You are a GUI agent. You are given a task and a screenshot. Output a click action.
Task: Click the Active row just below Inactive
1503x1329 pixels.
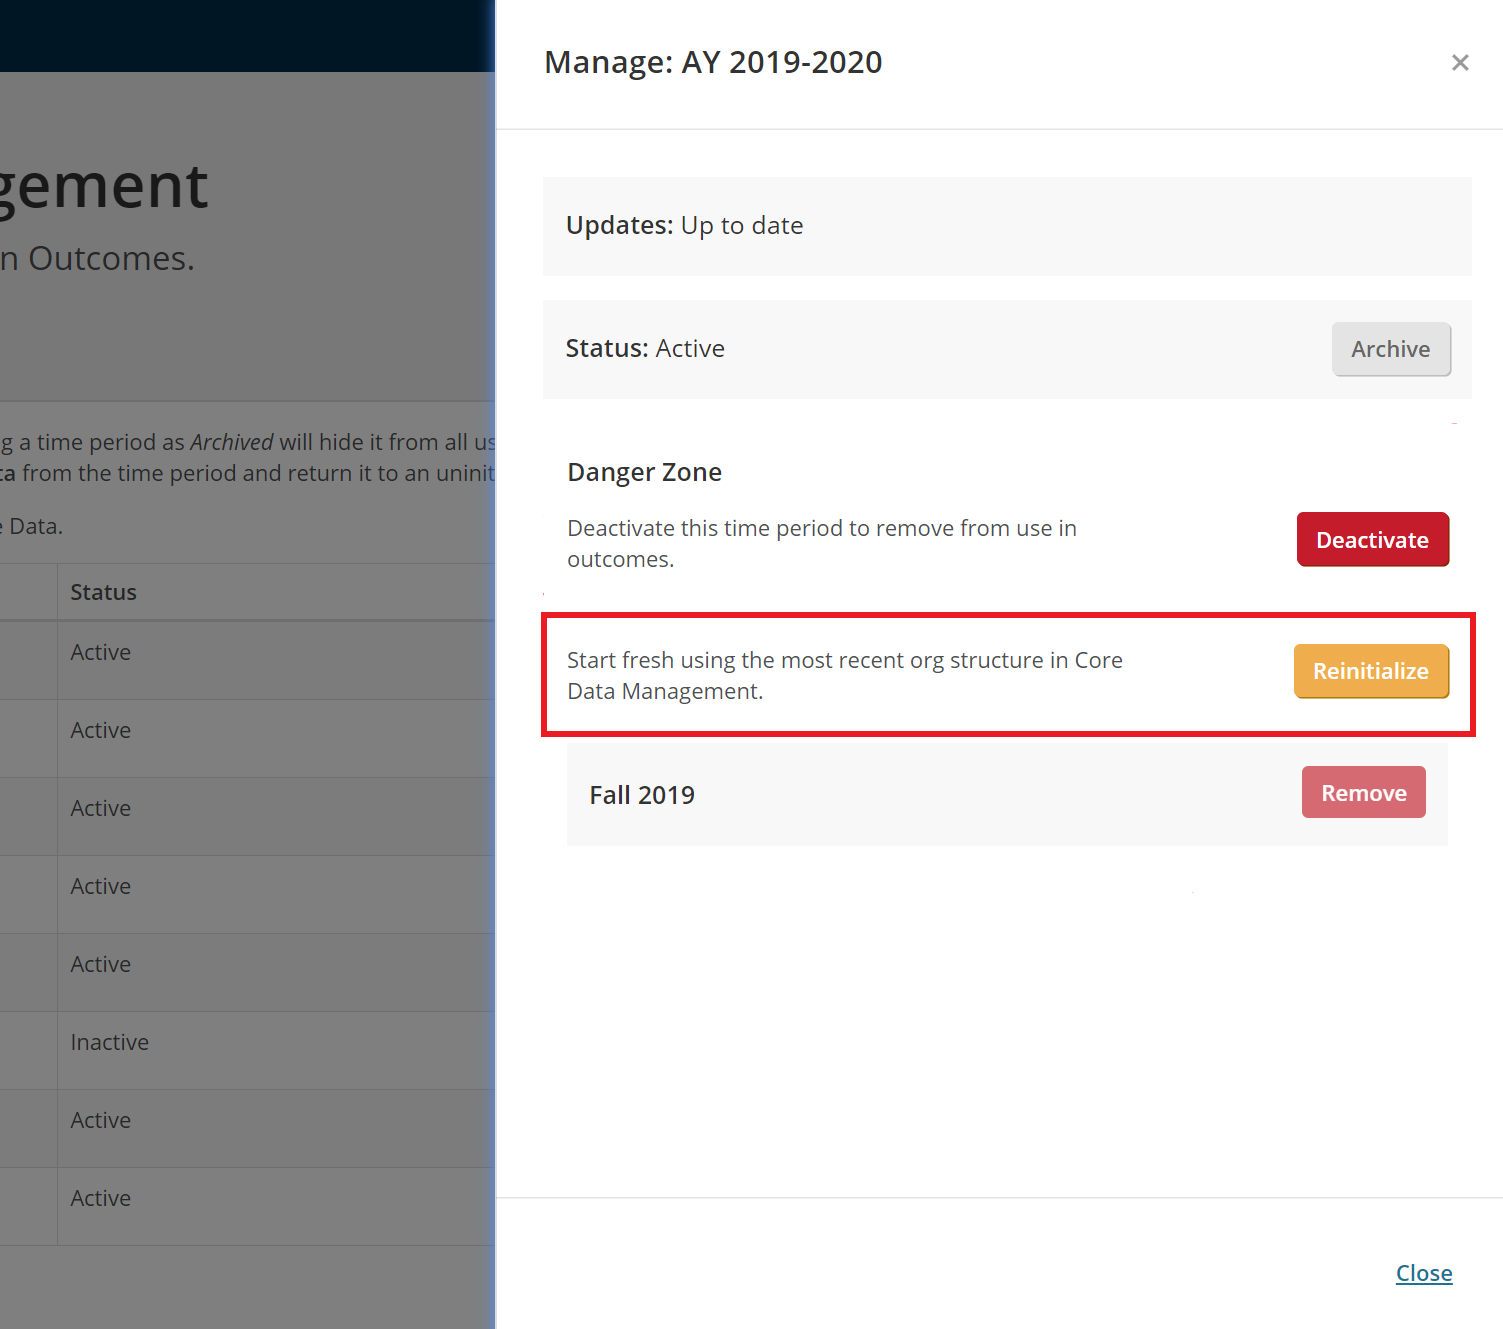(100, 1120)
